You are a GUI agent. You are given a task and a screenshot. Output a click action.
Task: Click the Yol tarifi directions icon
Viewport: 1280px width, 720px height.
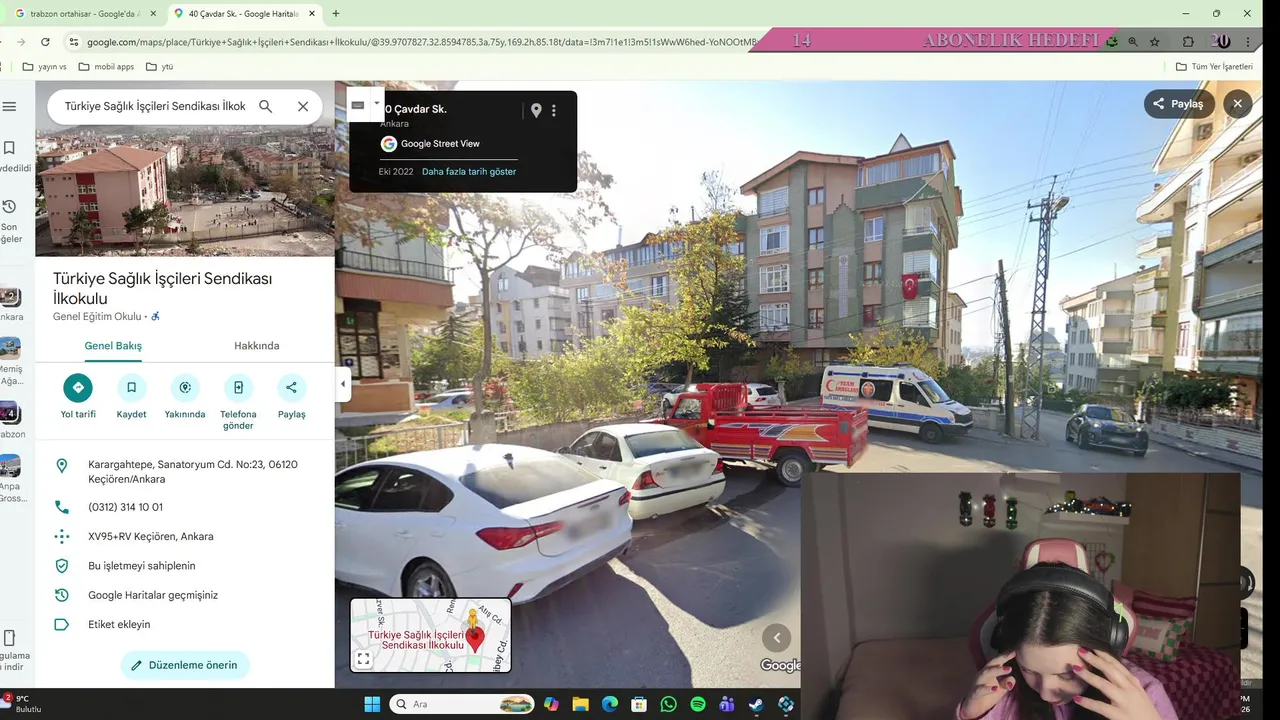[x=78, y=388]
